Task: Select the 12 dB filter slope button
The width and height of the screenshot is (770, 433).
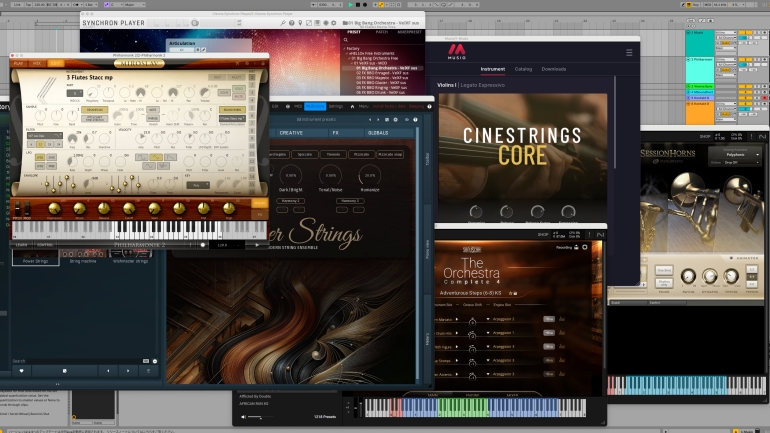Action: click(x=40, y=144)
